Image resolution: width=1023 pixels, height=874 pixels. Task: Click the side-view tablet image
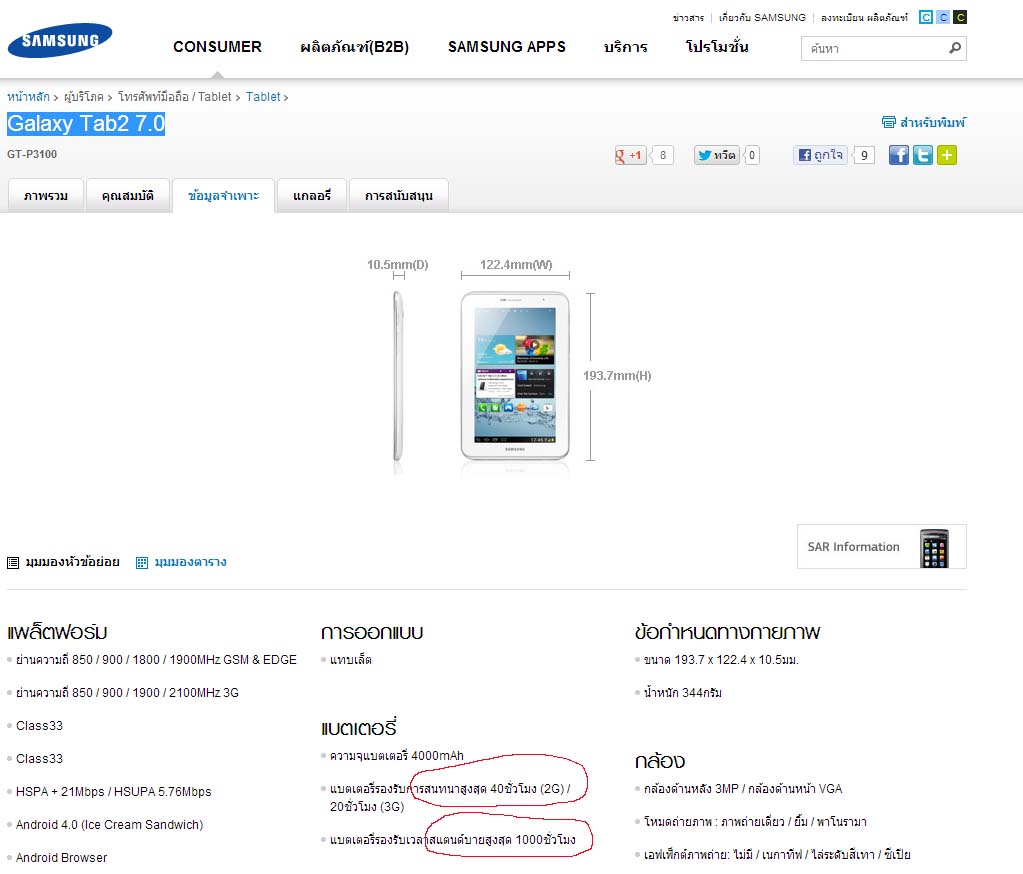[x=398, y=376]
